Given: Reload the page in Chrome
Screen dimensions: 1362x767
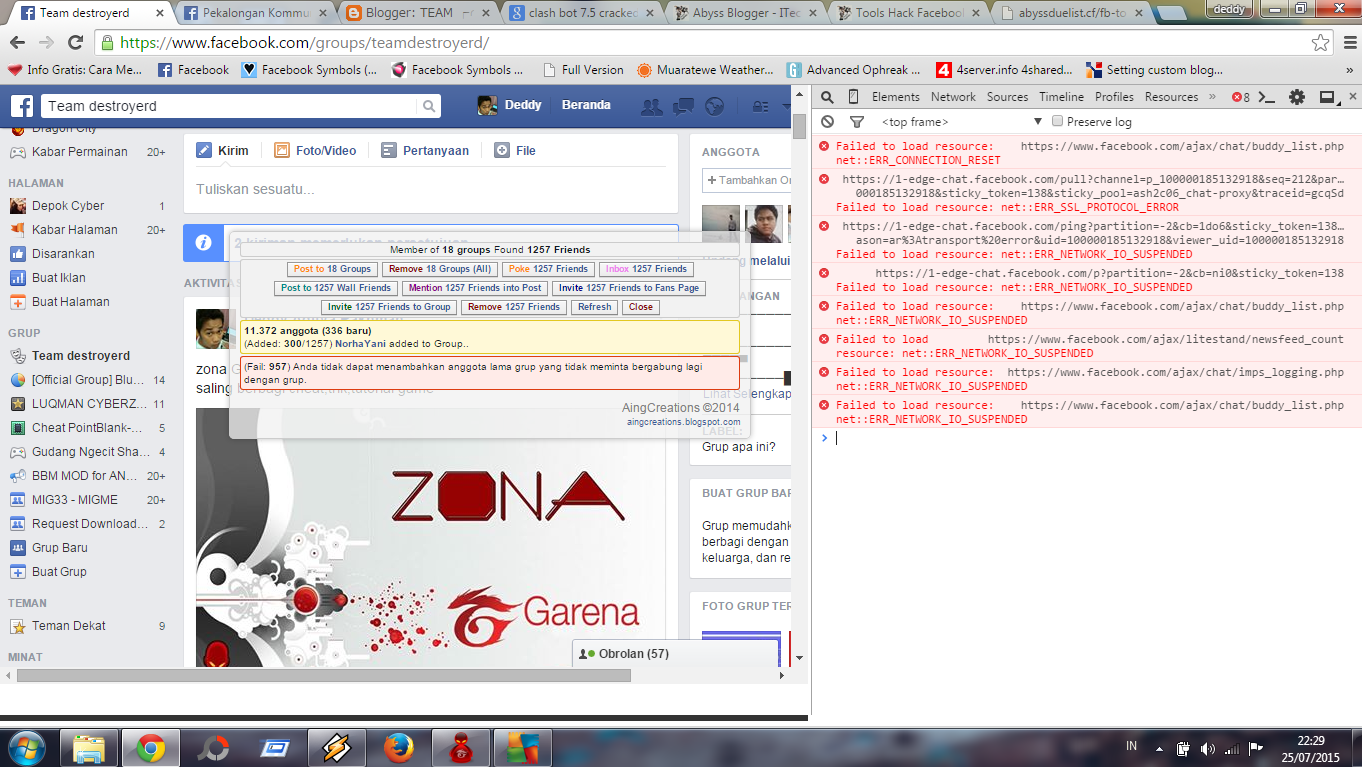Looking at the screenshot, I should [x=75, y=43].
